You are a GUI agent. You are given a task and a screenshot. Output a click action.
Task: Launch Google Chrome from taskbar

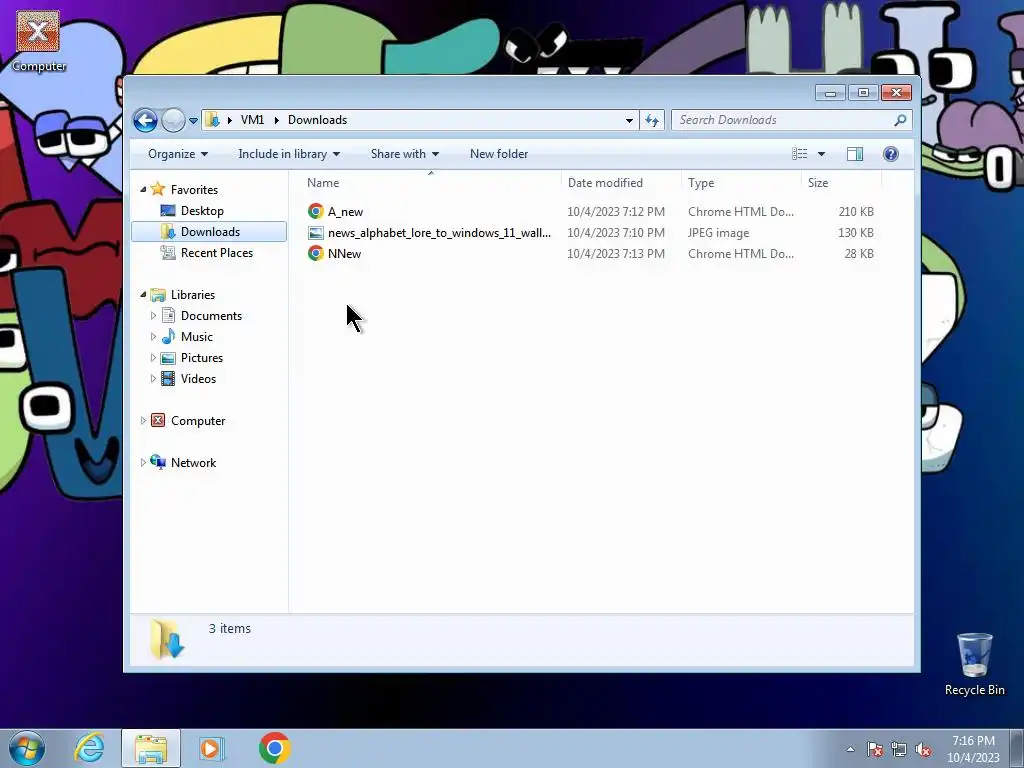click(x=274, y=748)
